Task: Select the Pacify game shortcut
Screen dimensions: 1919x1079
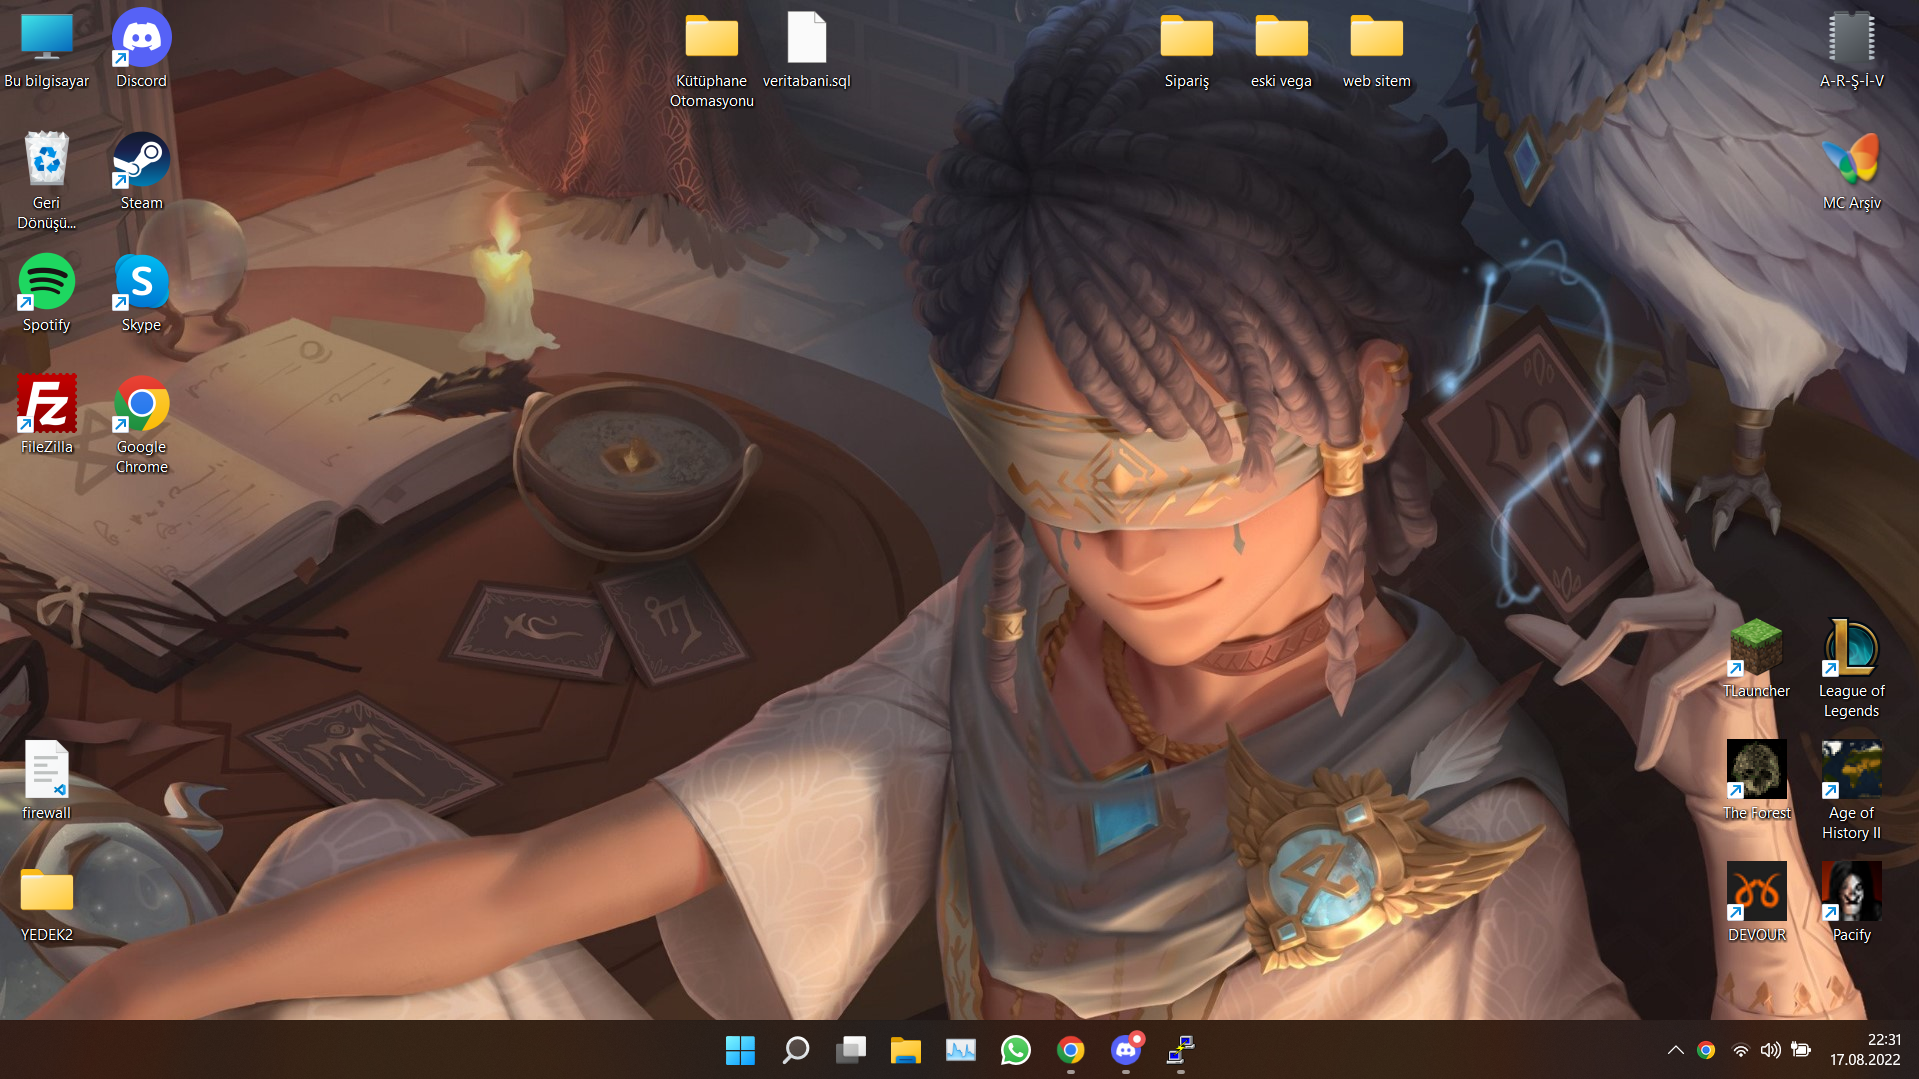Action: [x=1852, y=904]
